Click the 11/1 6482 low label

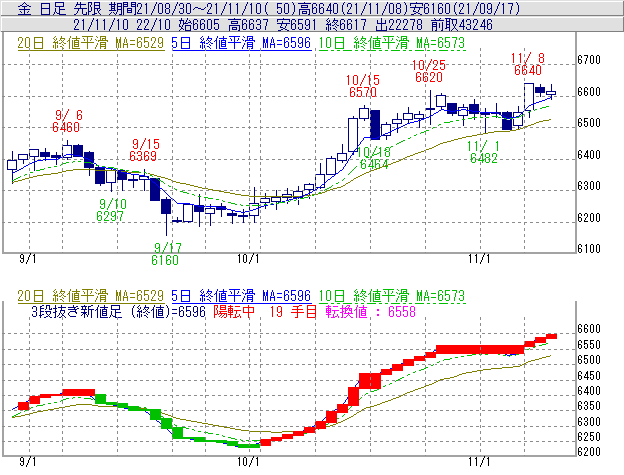[484, 152]
